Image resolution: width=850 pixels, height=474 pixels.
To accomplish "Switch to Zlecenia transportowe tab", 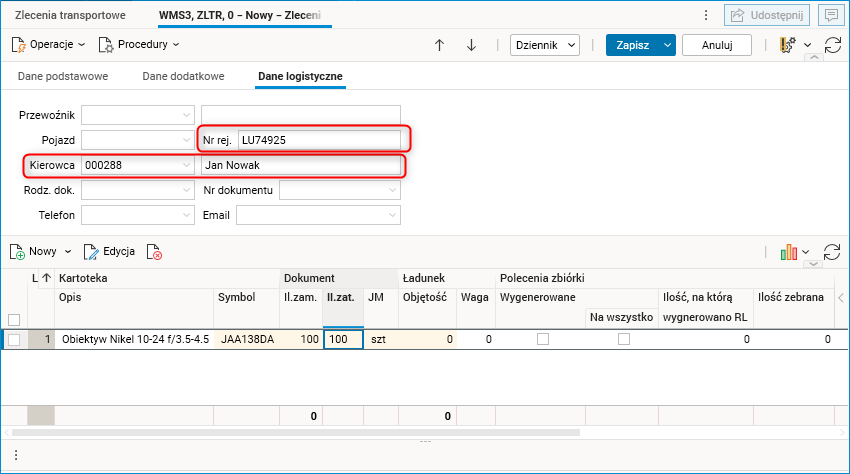I will [70, 15].
